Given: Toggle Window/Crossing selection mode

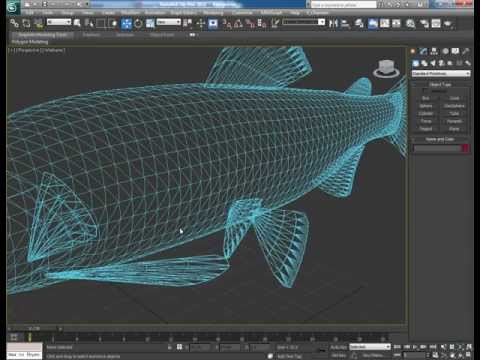Looking at the screenshot, I should tap(113, 23).
